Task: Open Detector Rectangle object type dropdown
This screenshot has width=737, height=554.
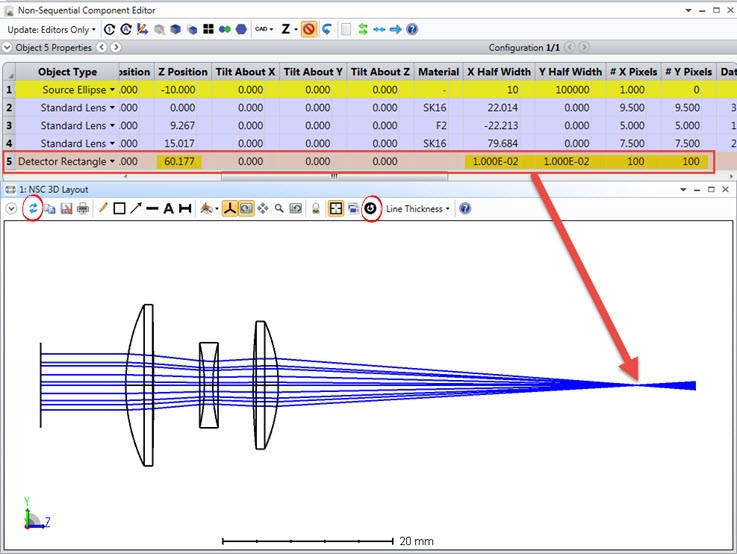Action: click(x=112, y=161)
